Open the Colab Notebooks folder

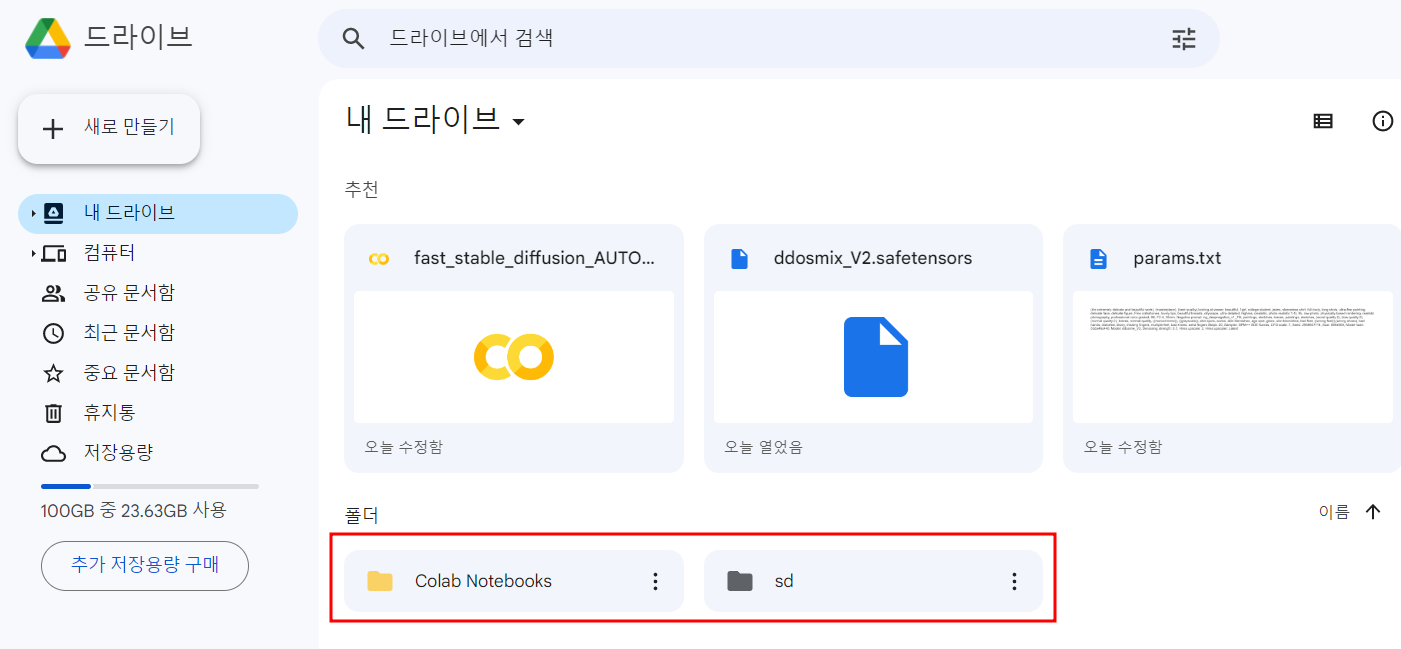tap(514, 581)
